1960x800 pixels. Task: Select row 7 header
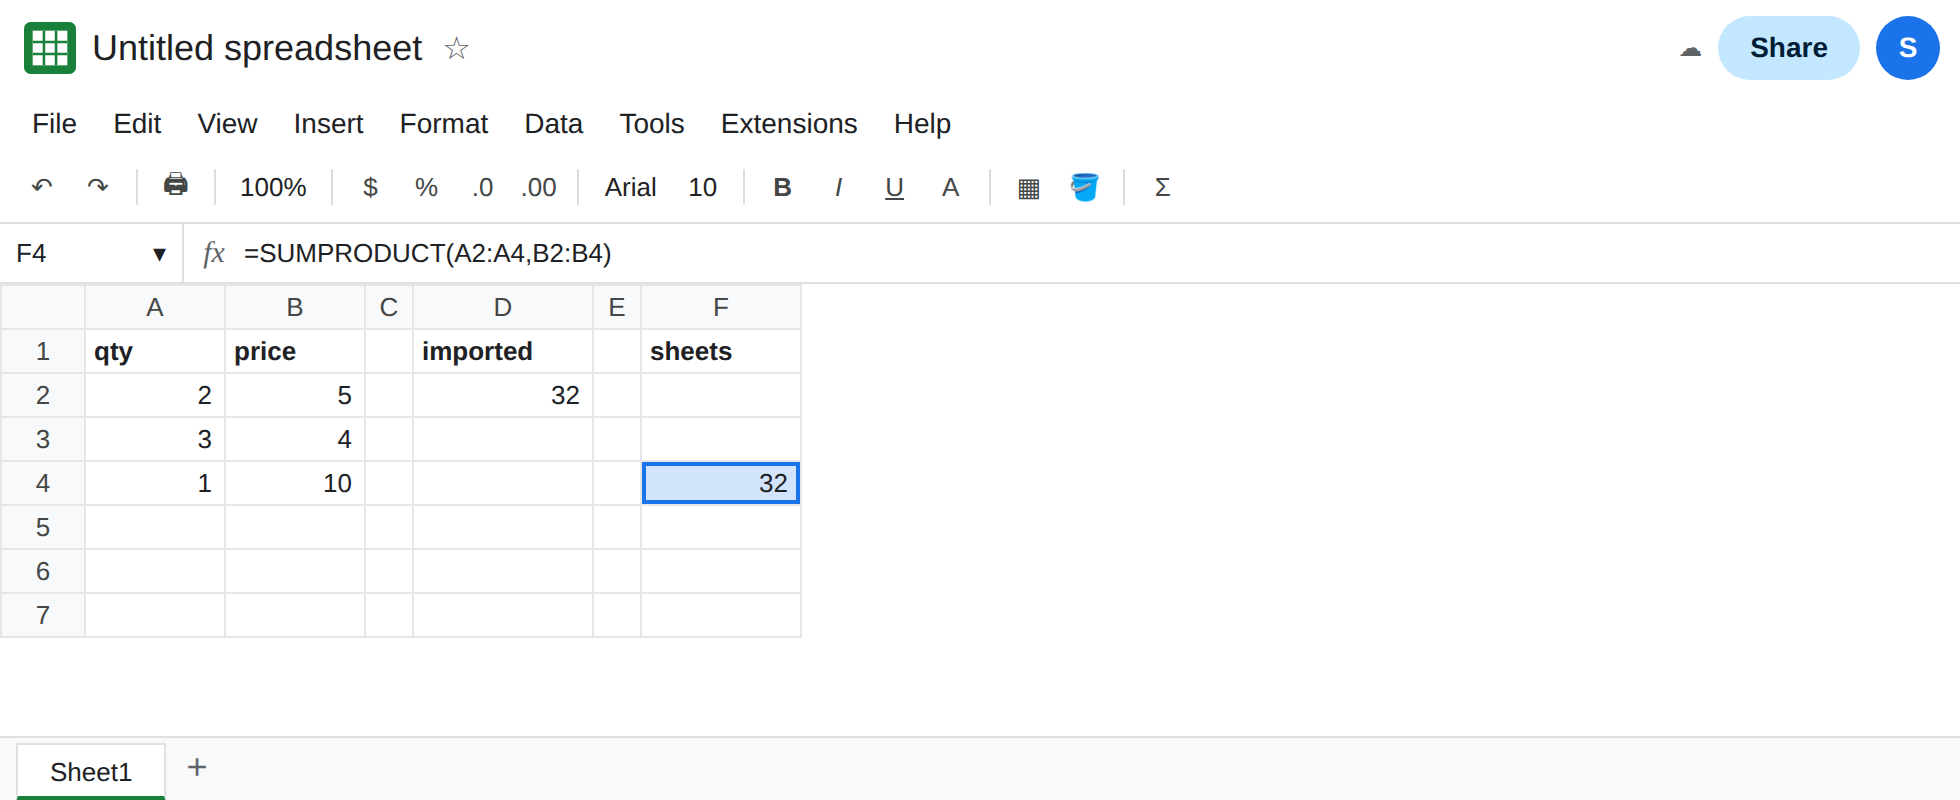tap(43, 615)
